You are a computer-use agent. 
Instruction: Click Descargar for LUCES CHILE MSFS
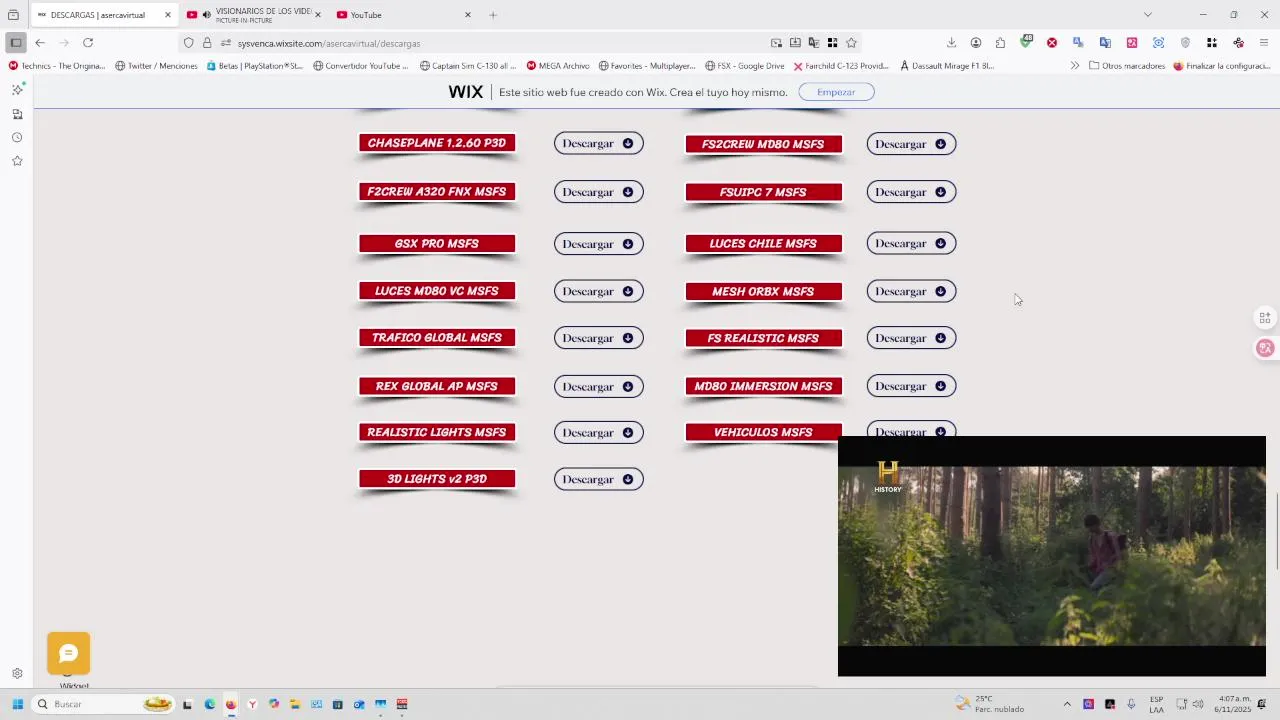[x=911, y=243]
